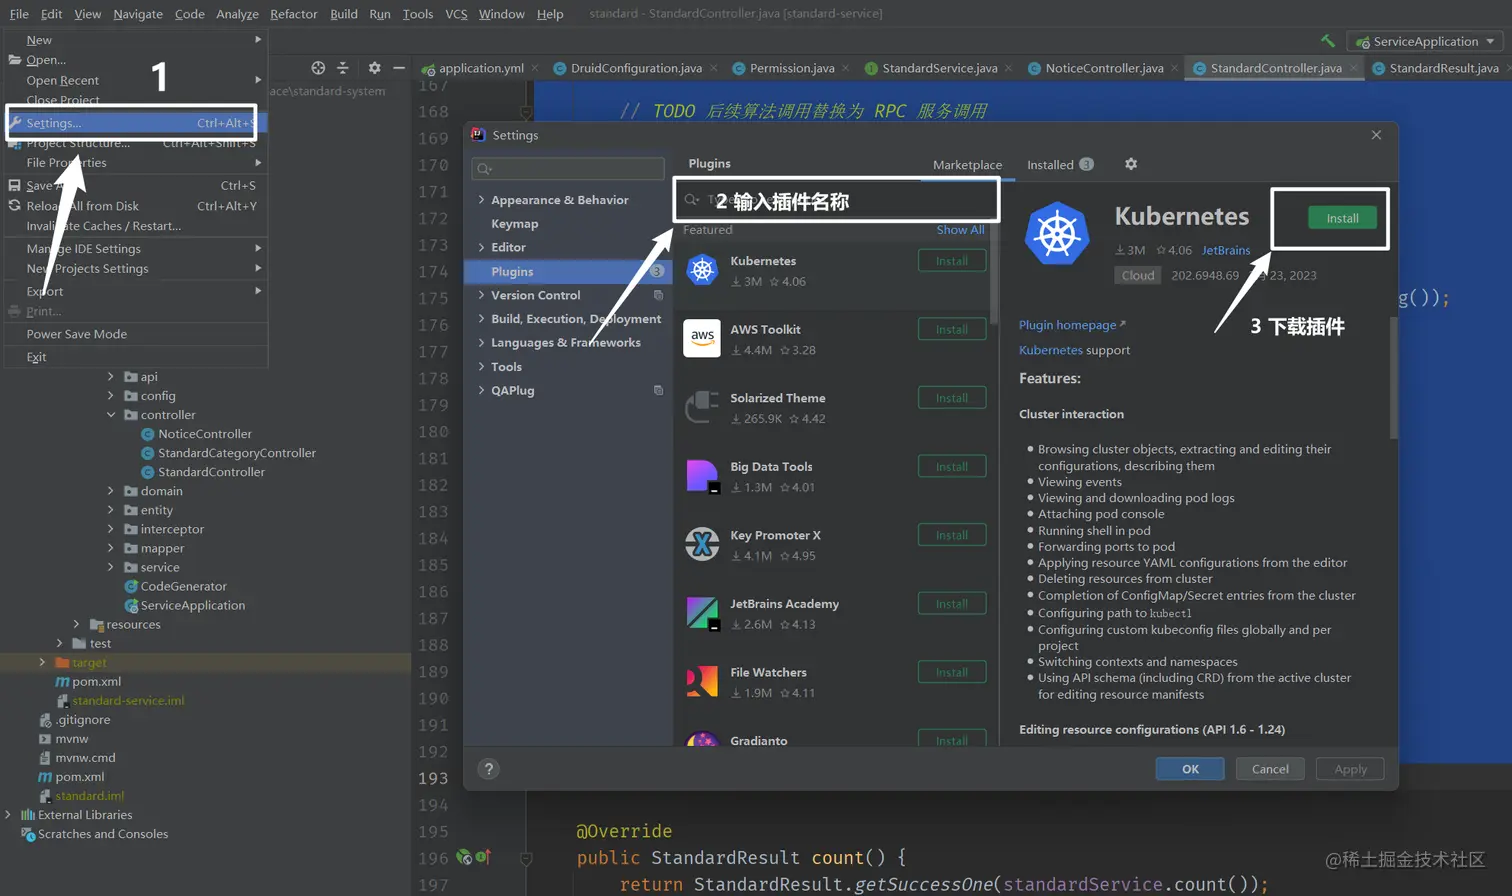This screenshot has height=896, width=1512.
Task: Click the expand/collapse all icon in project panel
Action: 343,68
